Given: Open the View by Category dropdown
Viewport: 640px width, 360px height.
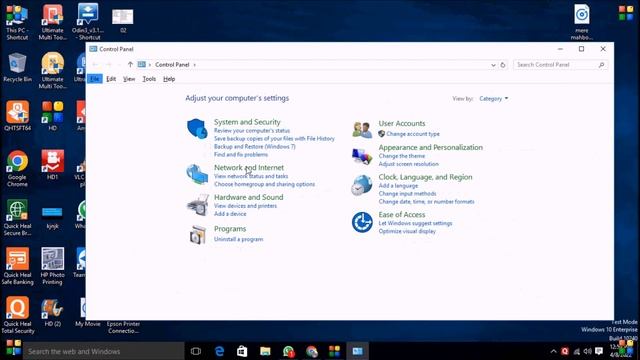Looking at the screenshot, I should pyautogui.click(x=493, y=99).
